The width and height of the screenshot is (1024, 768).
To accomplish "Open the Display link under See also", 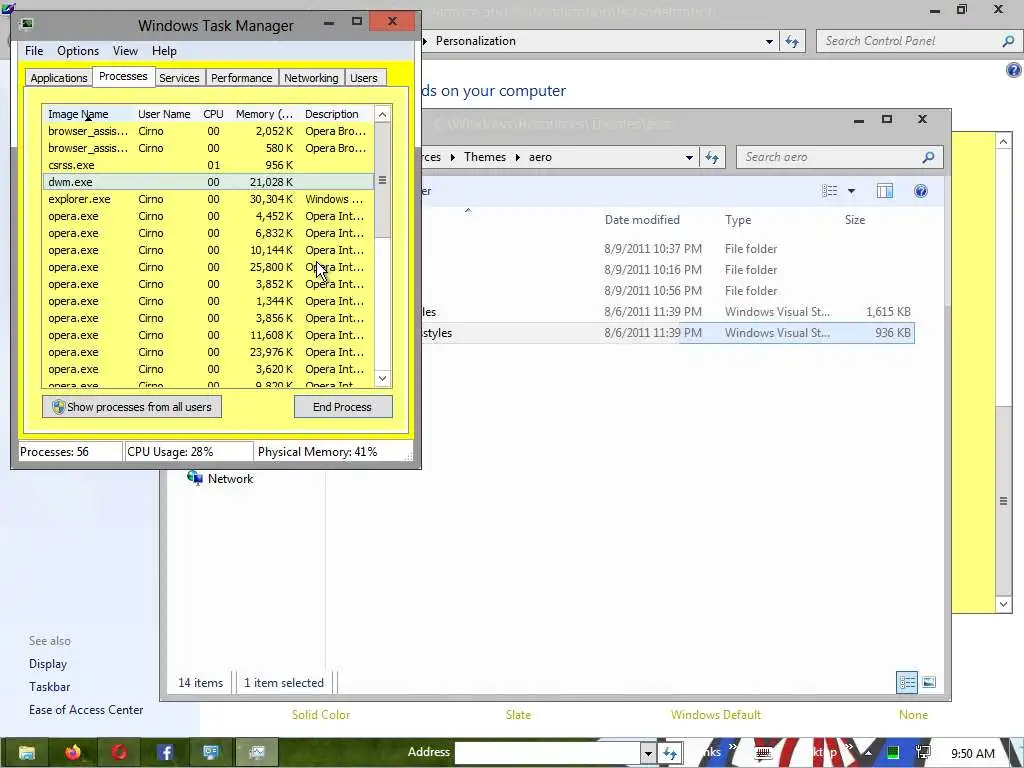I will 48,664.
